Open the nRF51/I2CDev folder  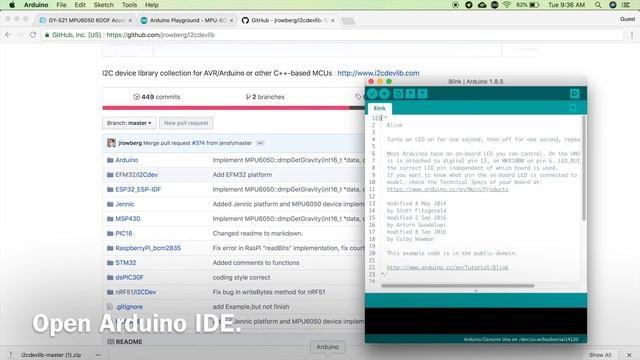136,292
